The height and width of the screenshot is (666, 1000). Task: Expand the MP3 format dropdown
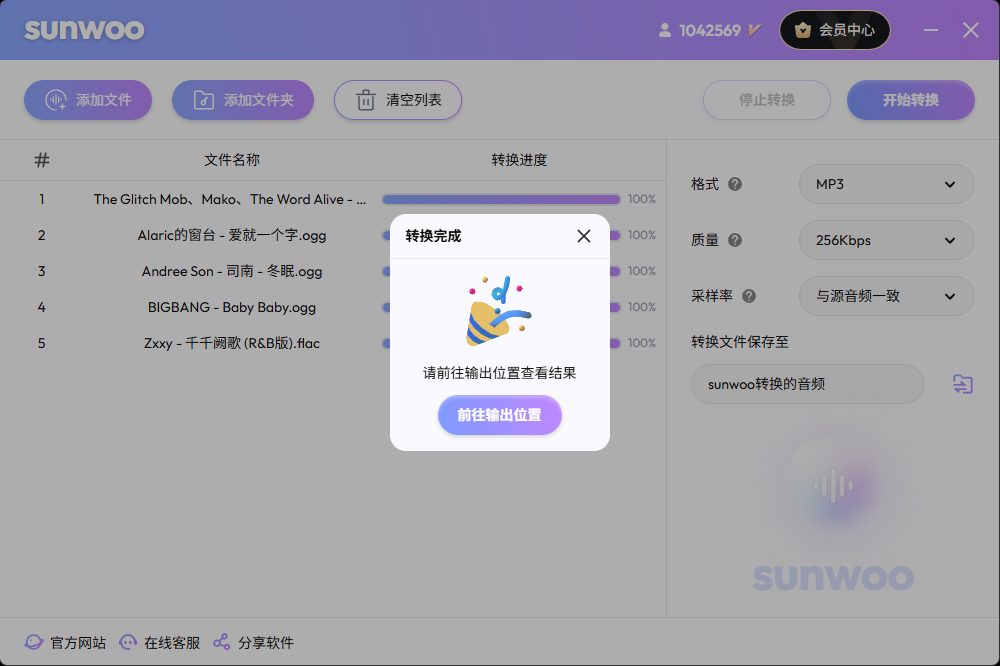[x=886, y=184]
